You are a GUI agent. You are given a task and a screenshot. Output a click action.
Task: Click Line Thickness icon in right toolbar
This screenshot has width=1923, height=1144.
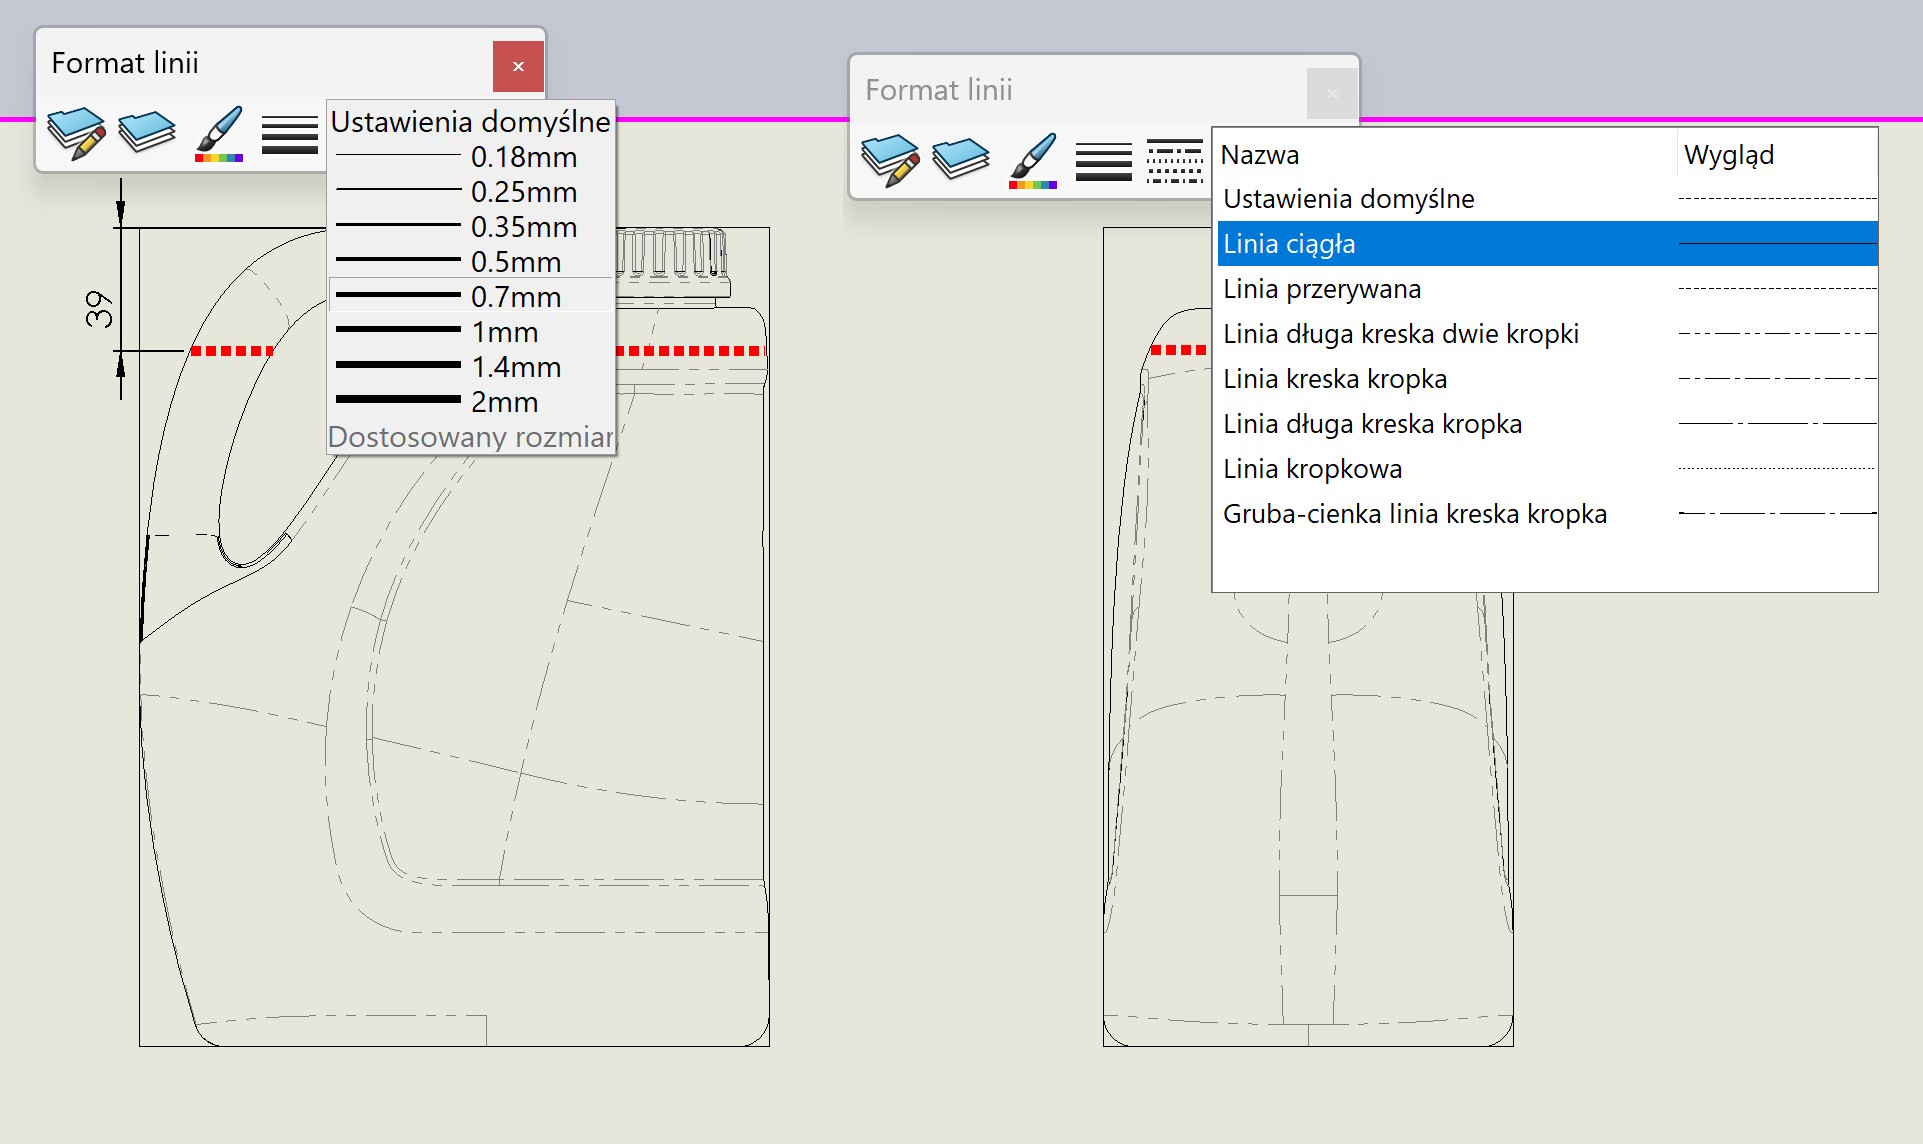click(x=1103, y=161)
